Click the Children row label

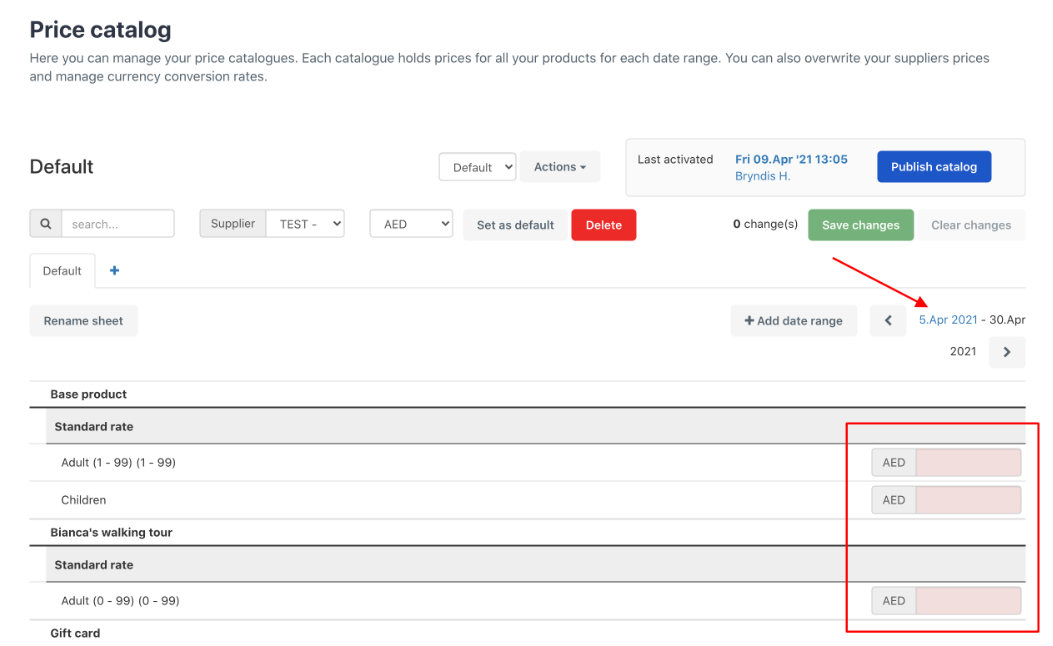pos(83,500)
